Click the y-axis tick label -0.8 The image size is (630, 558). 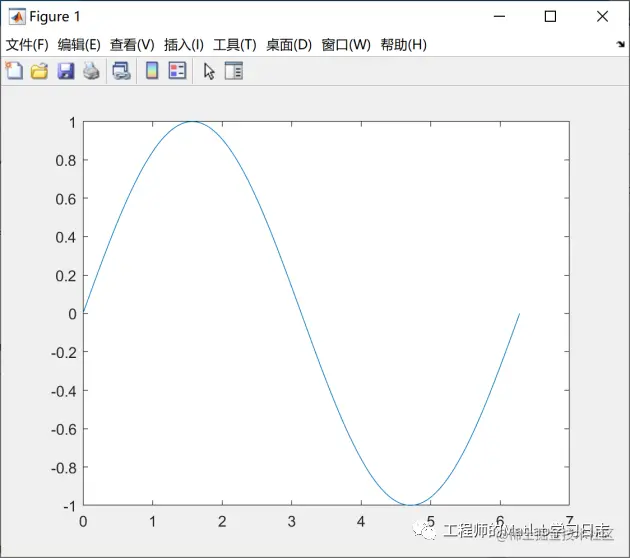point(63,468)
